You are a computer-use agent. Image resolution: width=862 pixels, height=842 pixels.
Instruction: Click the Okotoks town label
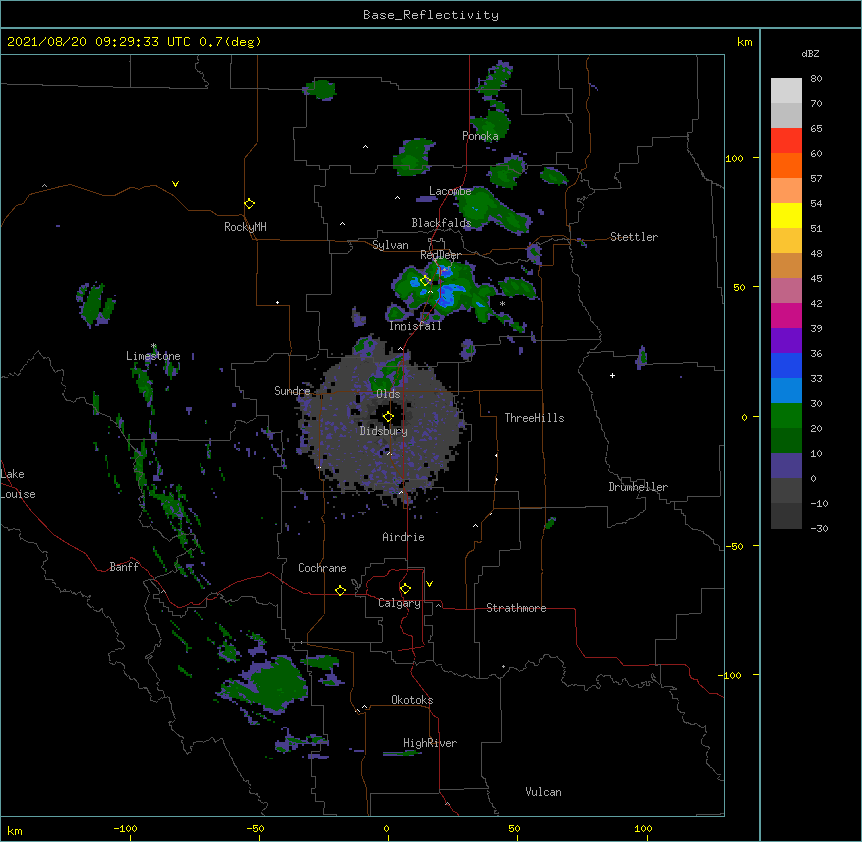(x=412, y=700)
